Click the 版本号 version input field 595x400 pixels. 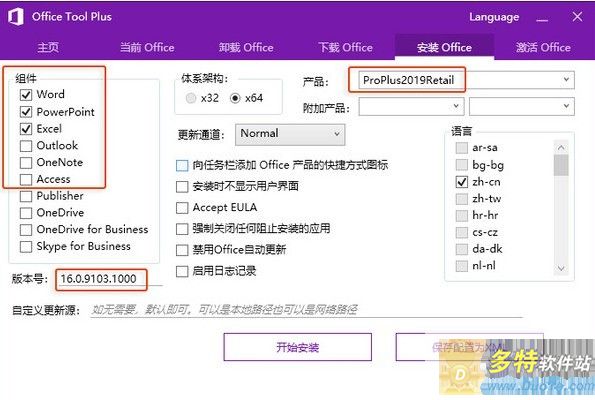(x=109, y=279)
